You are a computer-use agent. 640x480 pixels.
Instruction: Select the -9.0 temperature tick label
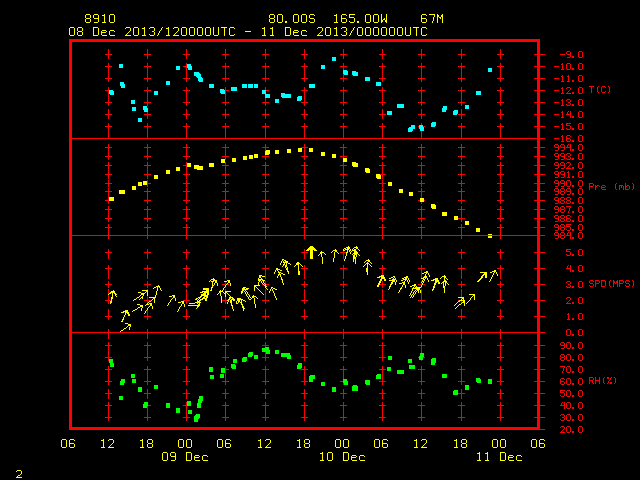click(x=571, y=54)
